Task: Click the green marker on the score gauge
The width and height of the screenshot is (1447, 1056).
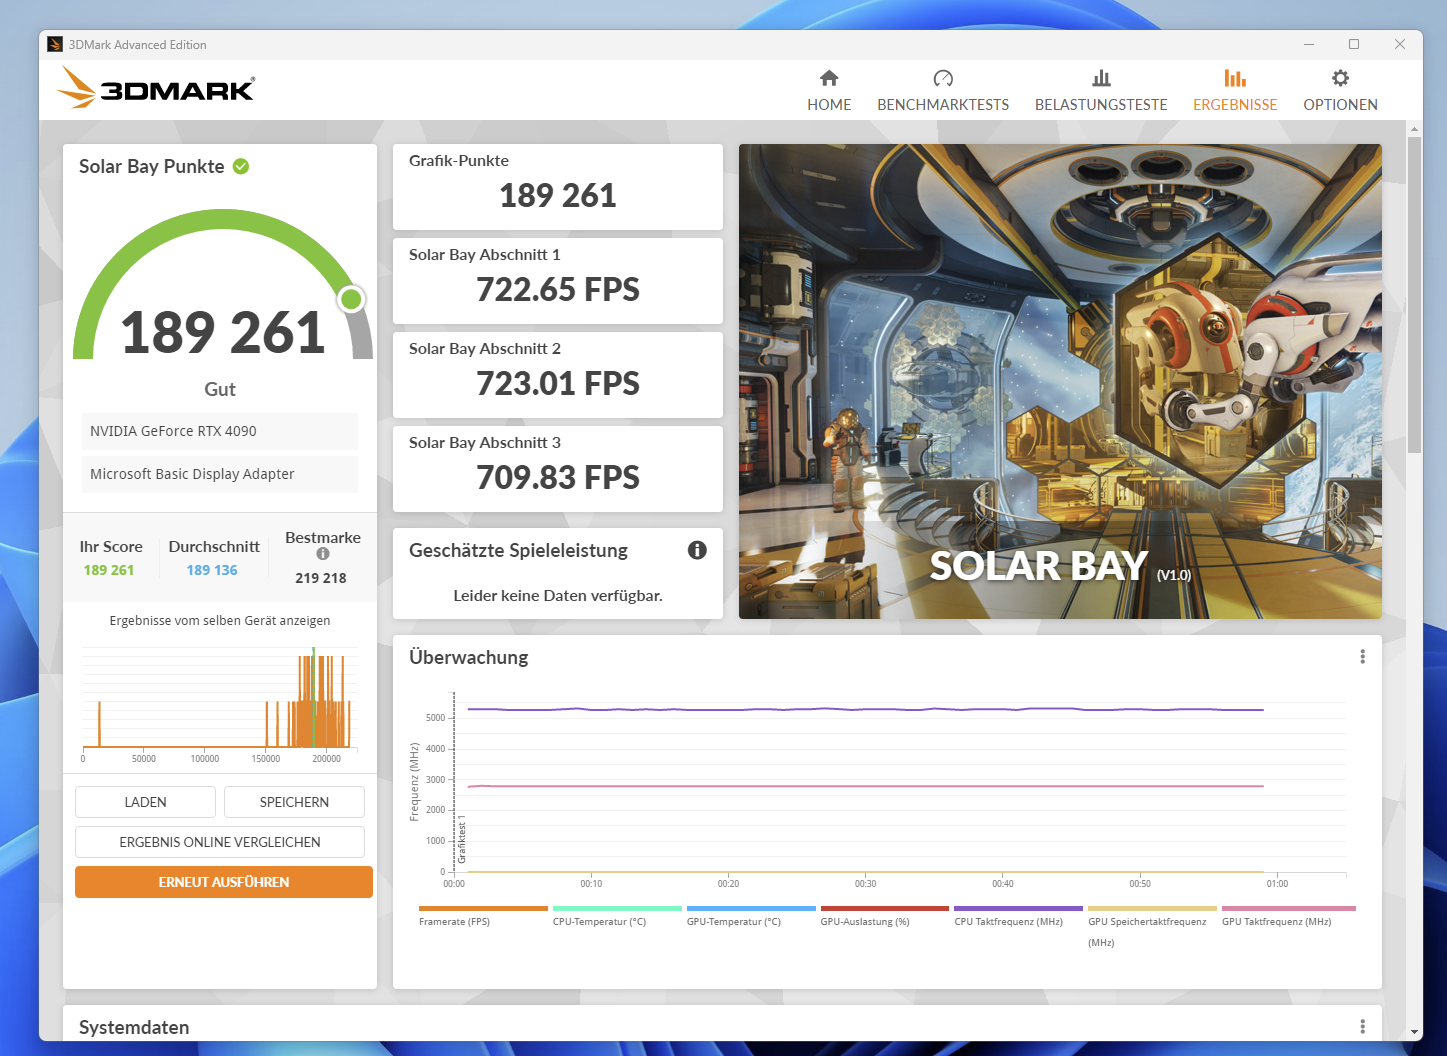Action: [351, 298]
